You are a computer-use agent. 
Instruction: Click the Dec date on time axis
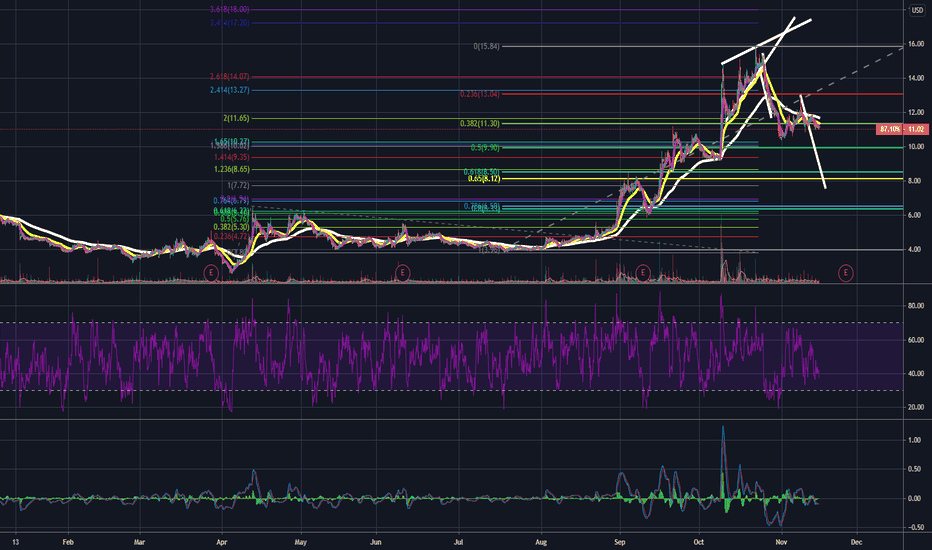857,542
